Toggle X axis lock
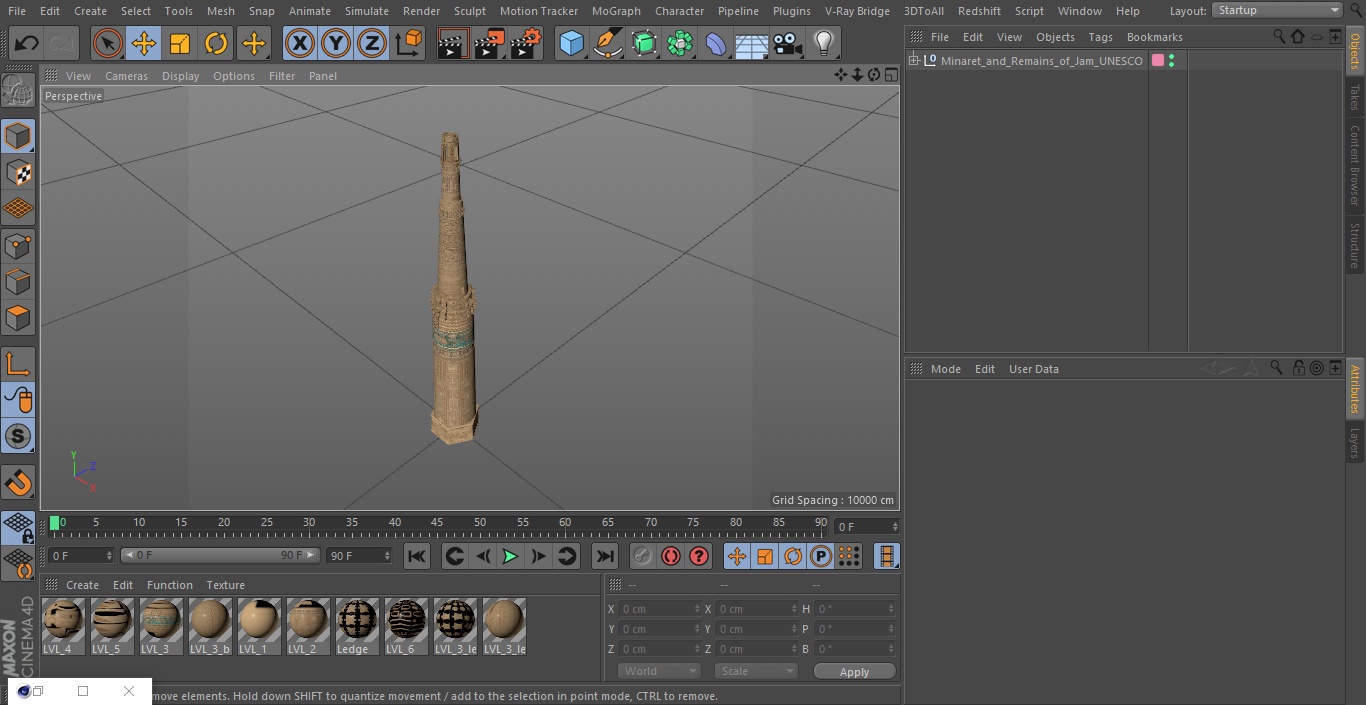Screen dimensions: 1366x705 300,43
